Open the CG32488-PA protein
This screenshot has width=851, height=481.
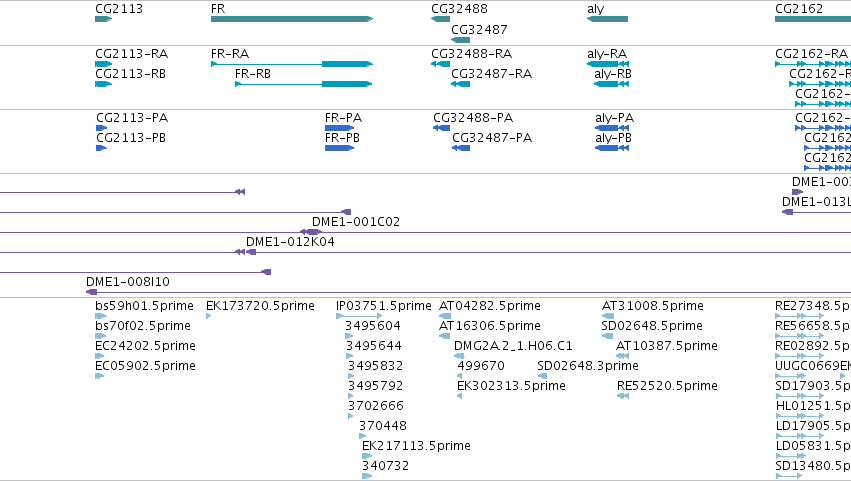pos(441,128)
